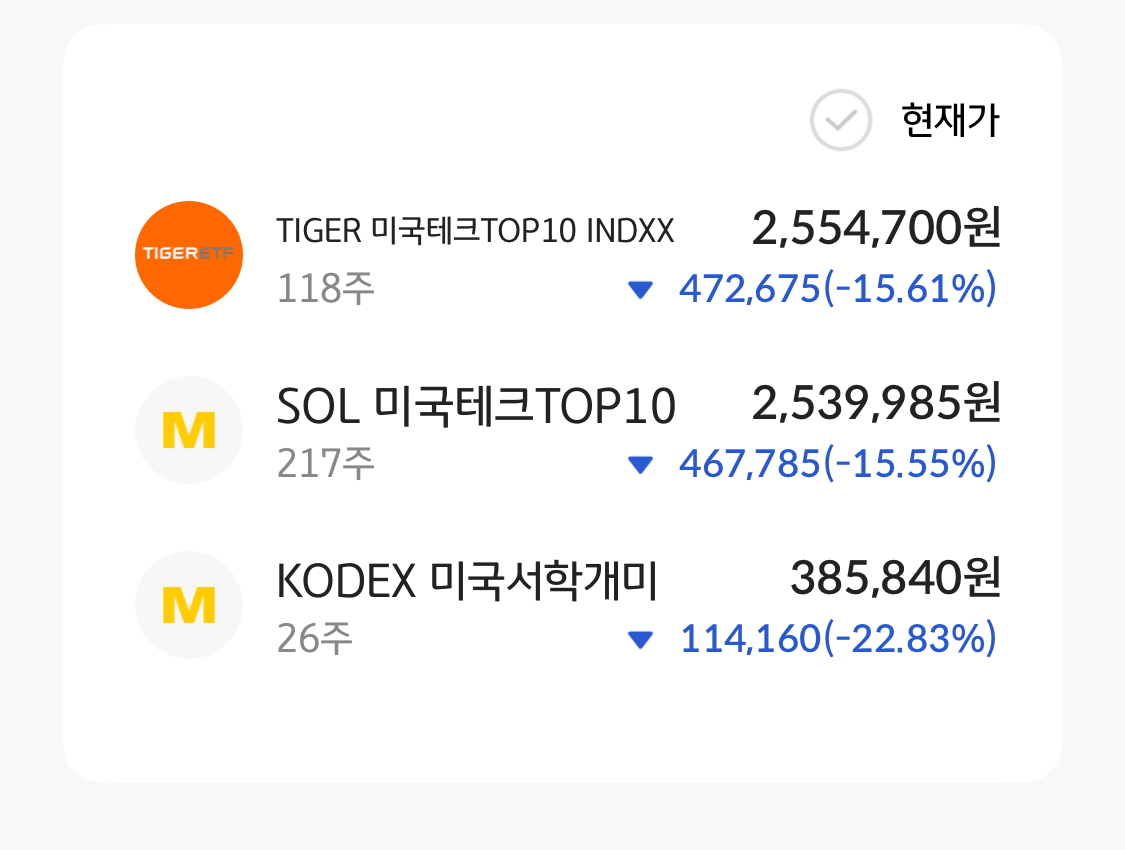Click the blue down triangle beside 114,160
1125x850 pixels.
[640, 639]
